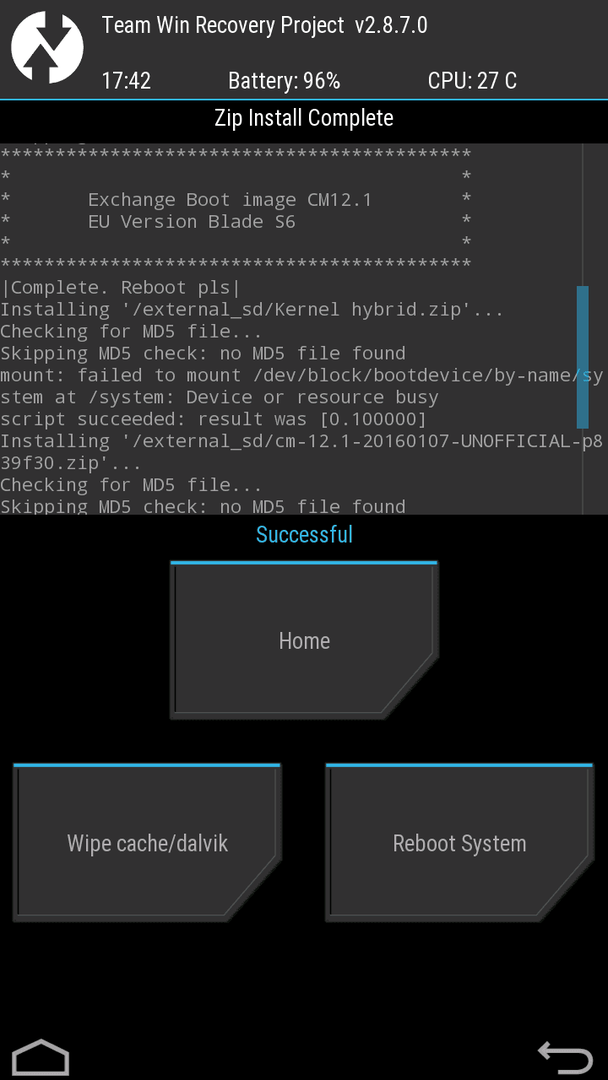608x1080 pixels.
Task: Tap the Successful status label
Action: [x=304, y=534]
